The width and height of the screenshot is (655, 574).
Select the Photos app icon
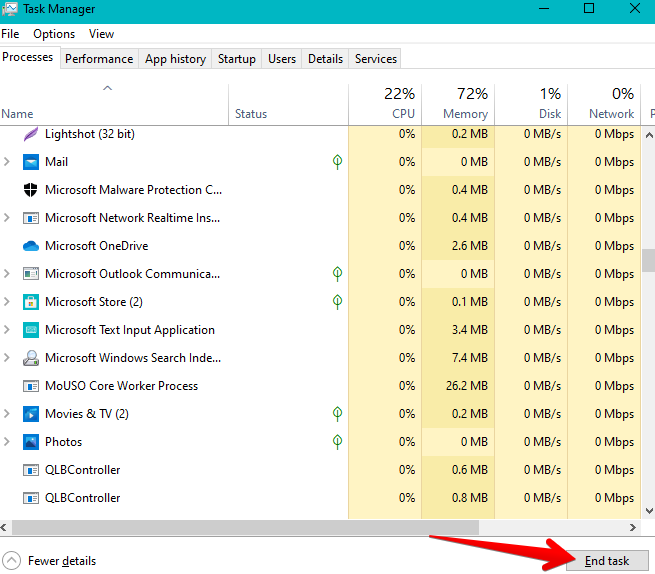click(x=31, y=442)
